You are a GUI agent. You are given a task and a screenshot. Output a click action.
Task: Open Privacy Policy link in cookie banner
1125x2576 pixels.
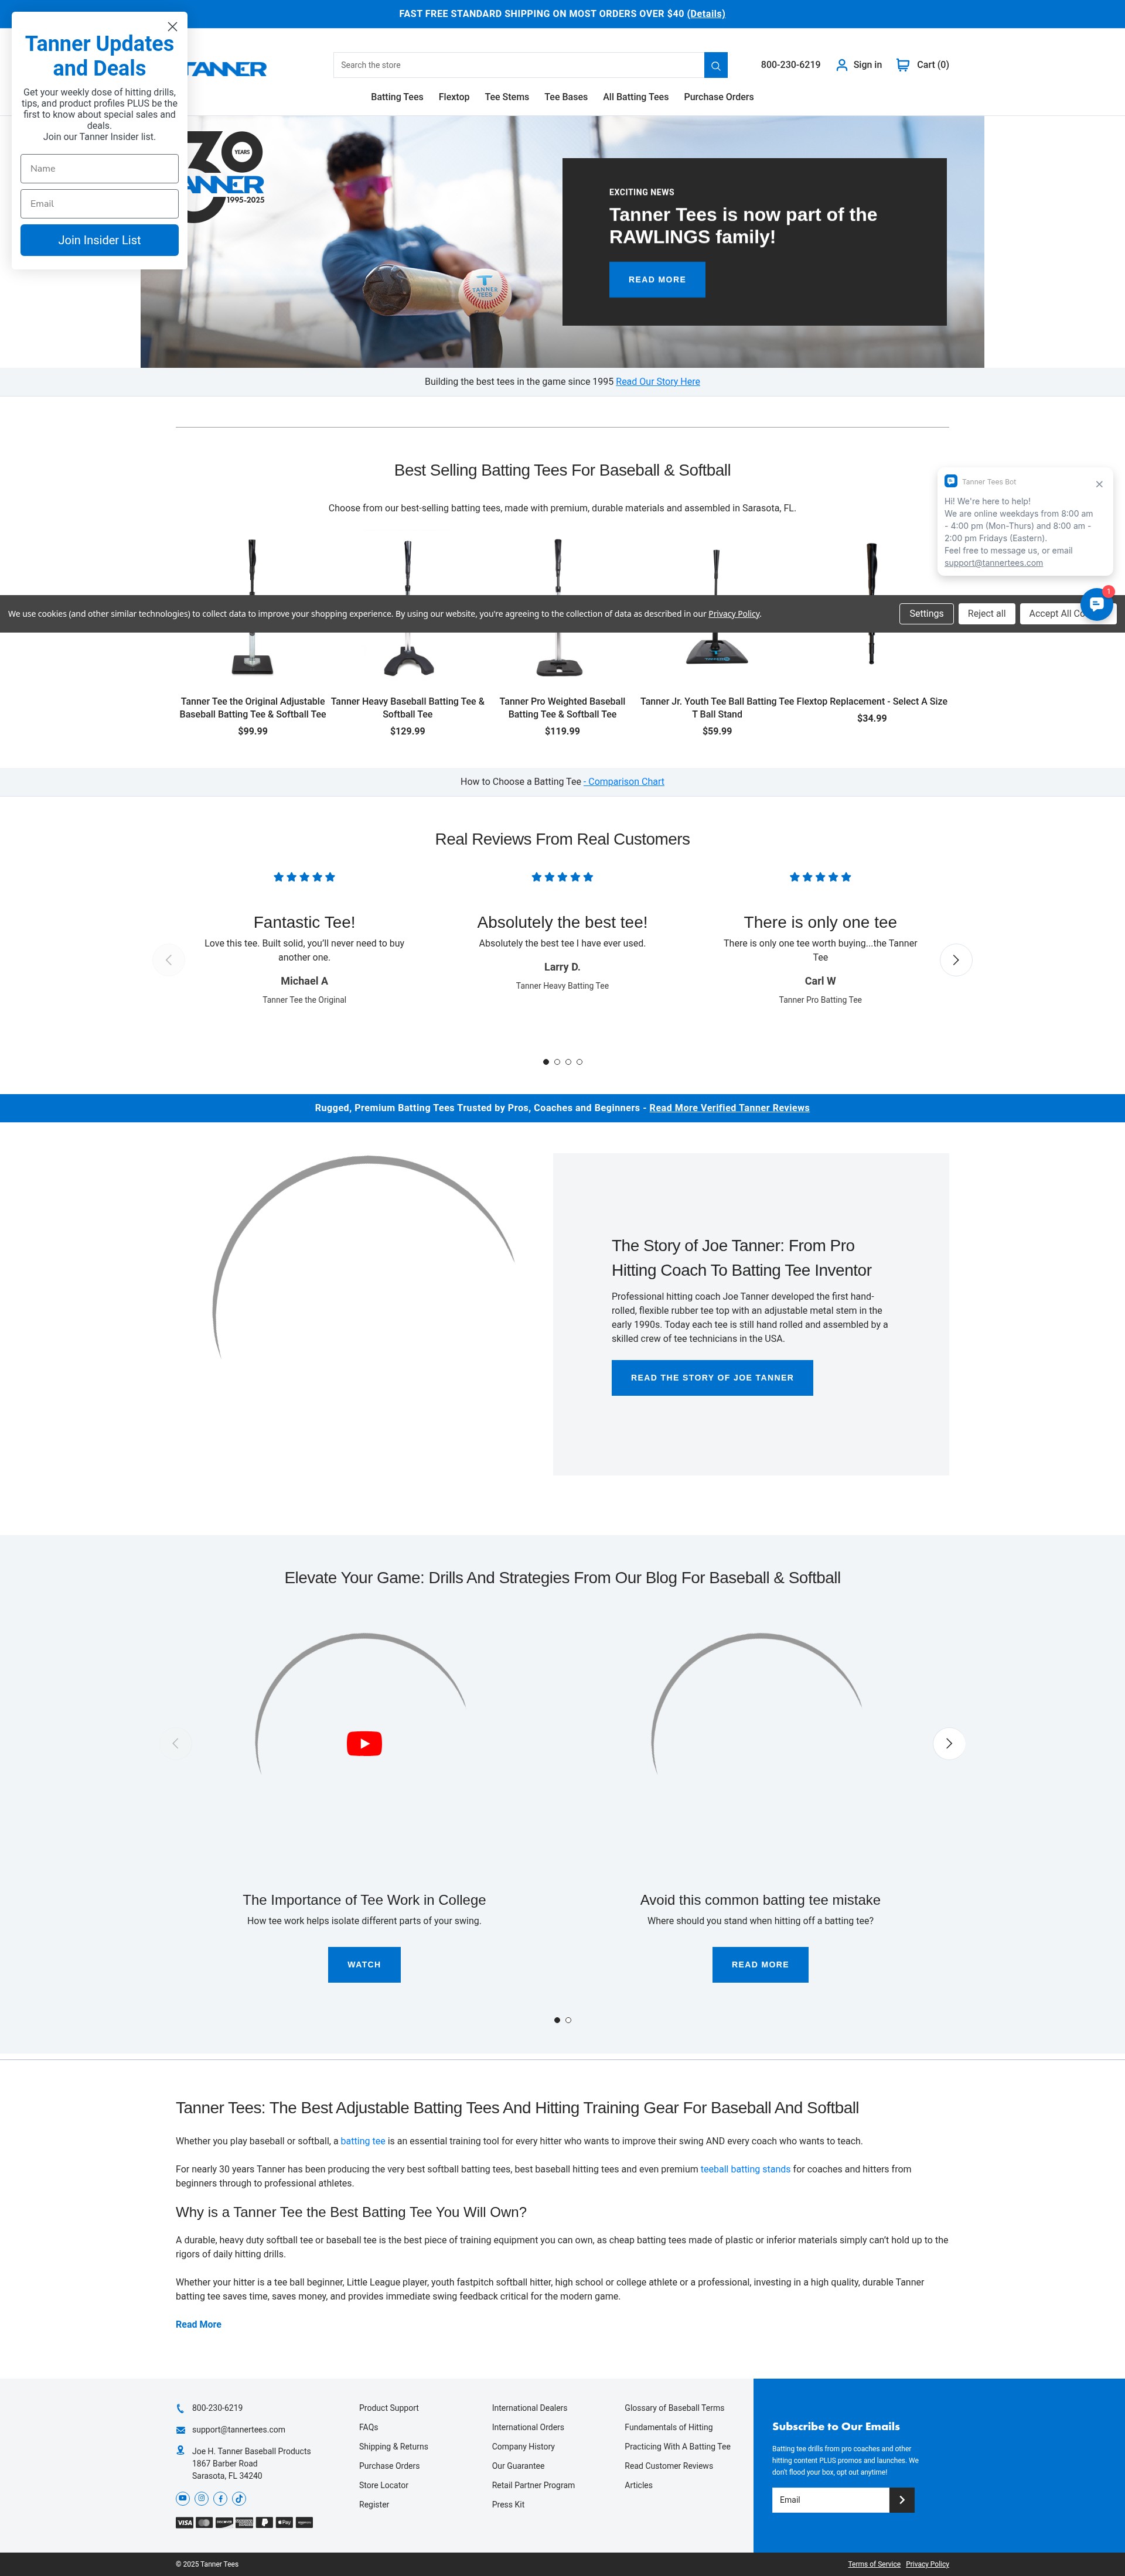click(x=734, y=614)
